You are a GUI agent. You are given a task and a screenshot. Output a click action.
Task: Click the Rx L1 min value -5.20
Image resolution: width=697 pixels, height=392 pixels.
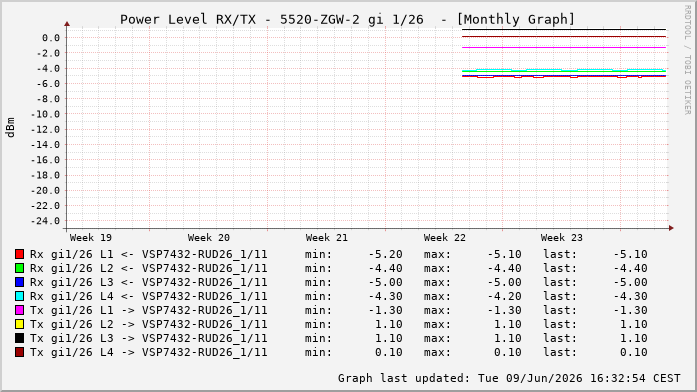coord(385,255)
